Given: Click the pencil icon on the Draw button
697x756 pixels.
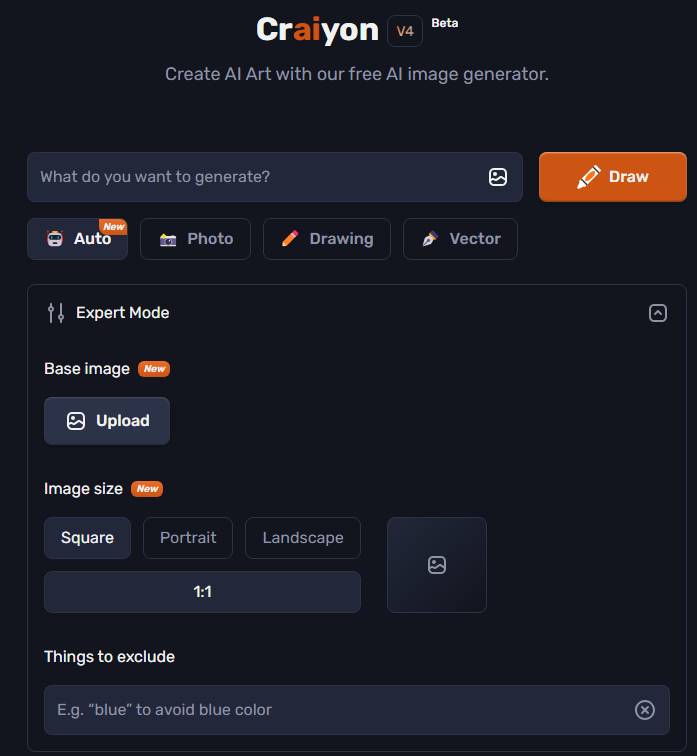Looking at the screenshot, I should [x=589, y=177].
